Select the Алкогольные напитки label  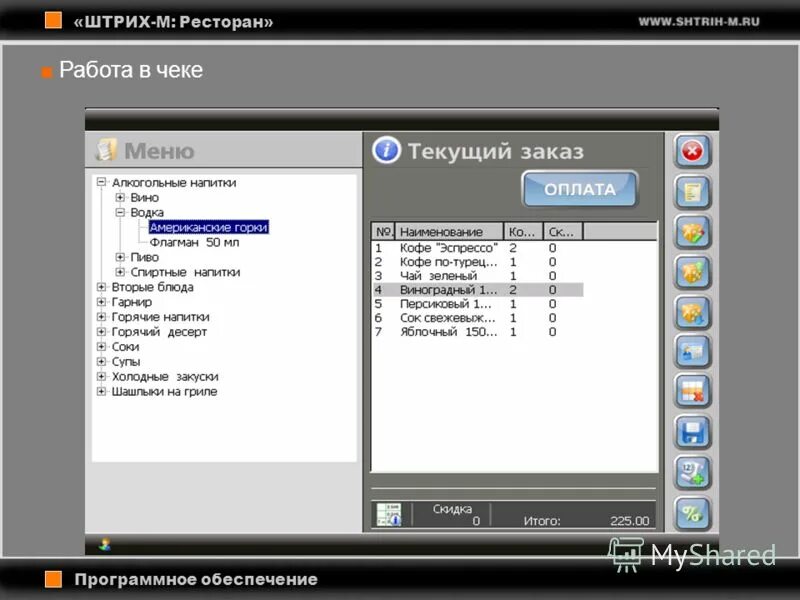[174, 183]
